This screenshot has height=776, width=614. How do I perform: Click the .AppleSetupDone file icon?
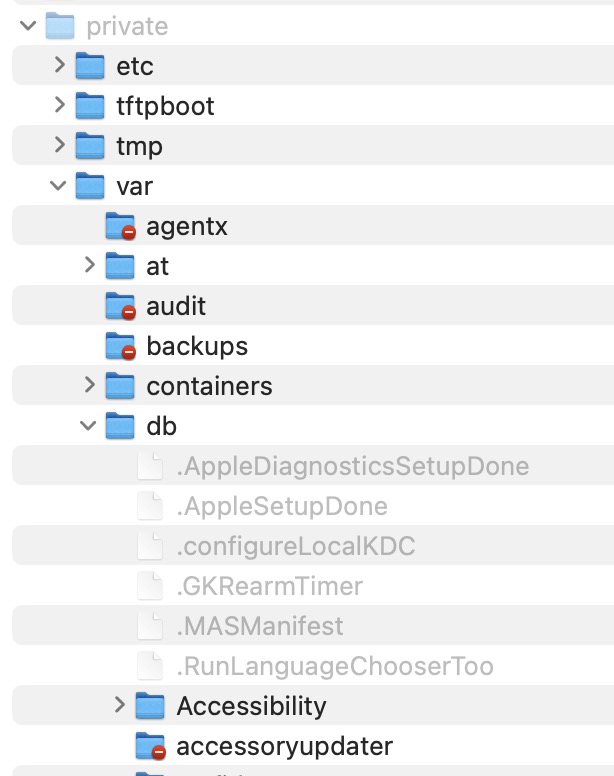(x=149, y=506)
